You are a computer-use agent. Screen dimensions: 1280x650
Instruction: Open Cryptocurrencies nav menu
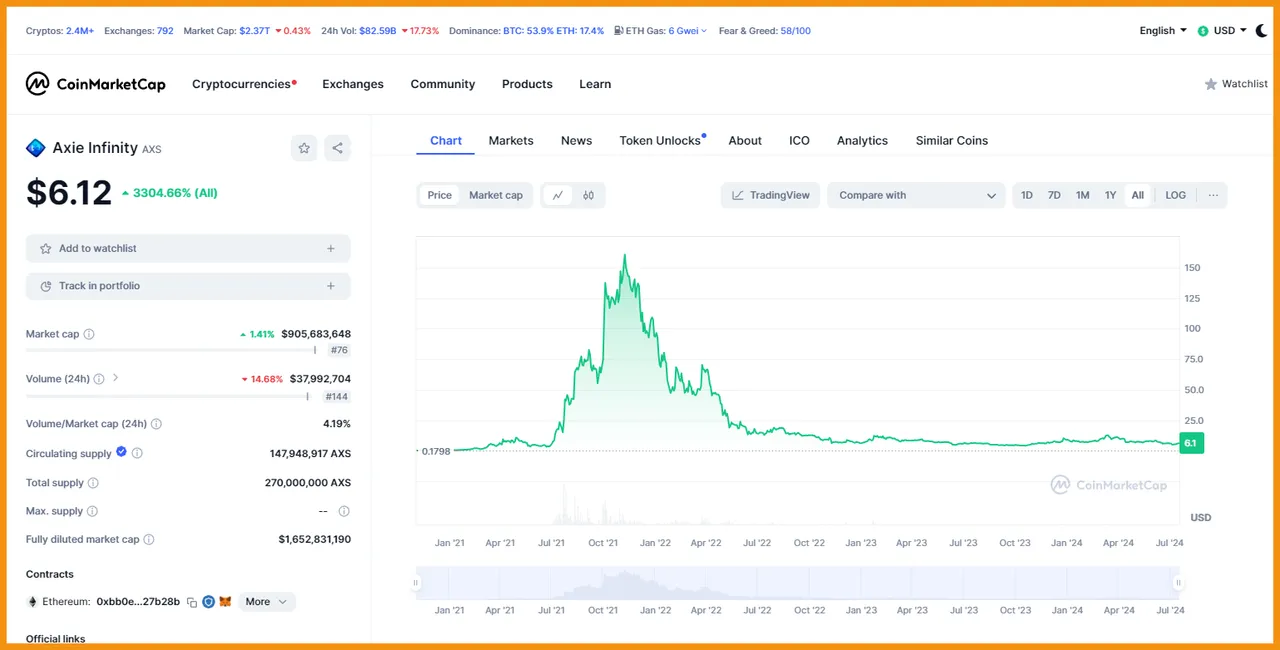pos(244,84)
